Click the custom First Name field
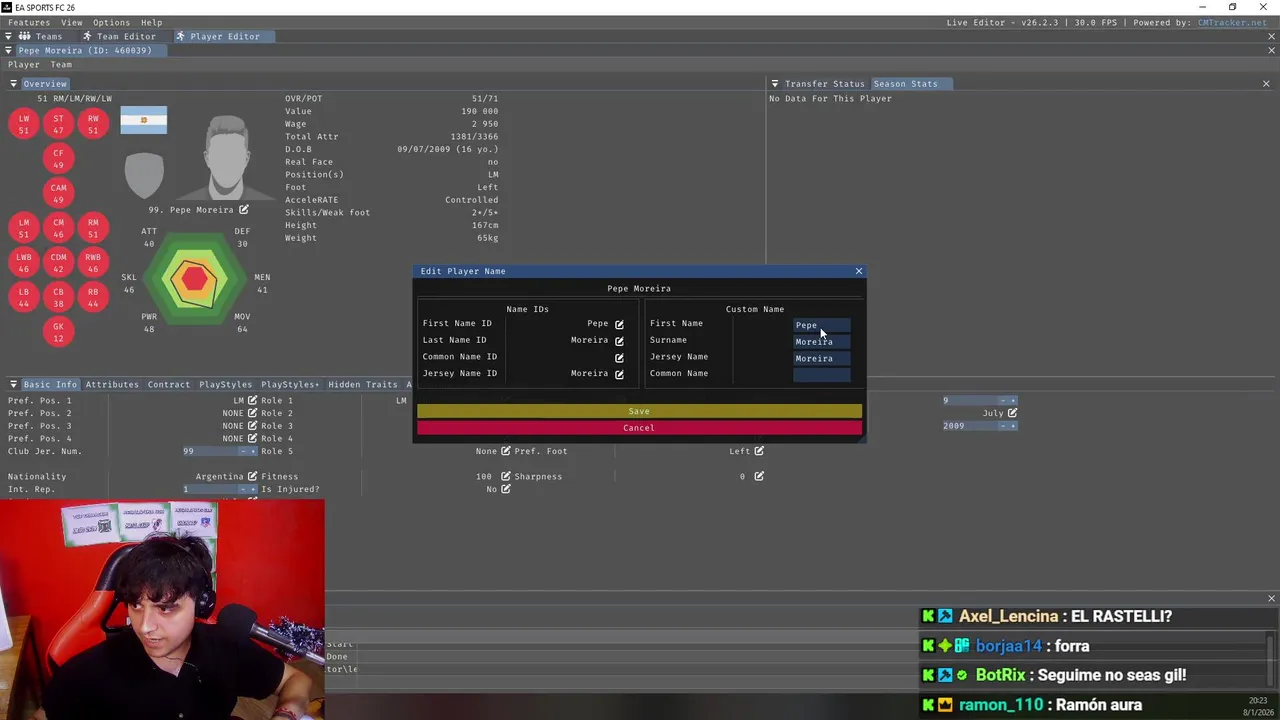1280x720 pixels. pyautogui.click(x=821, y=325)
